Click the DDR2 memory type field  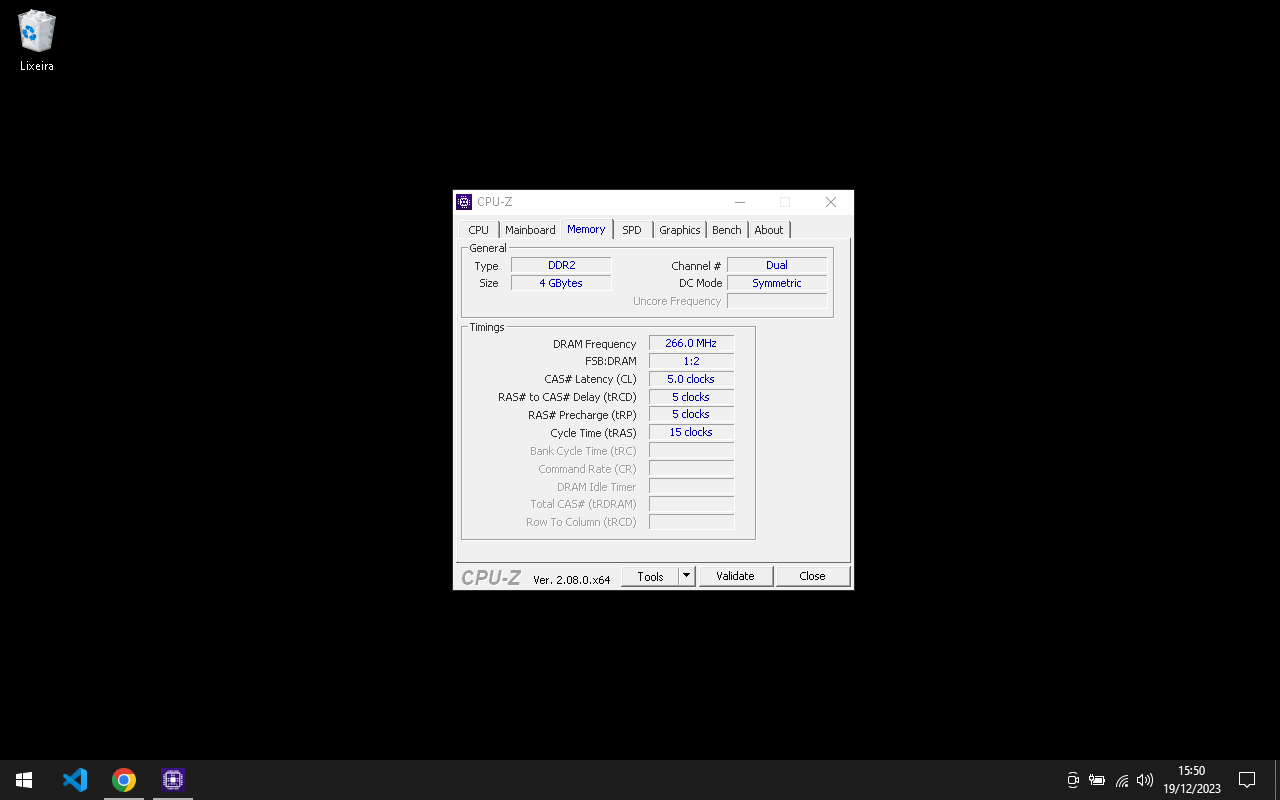tap(561, 265)
